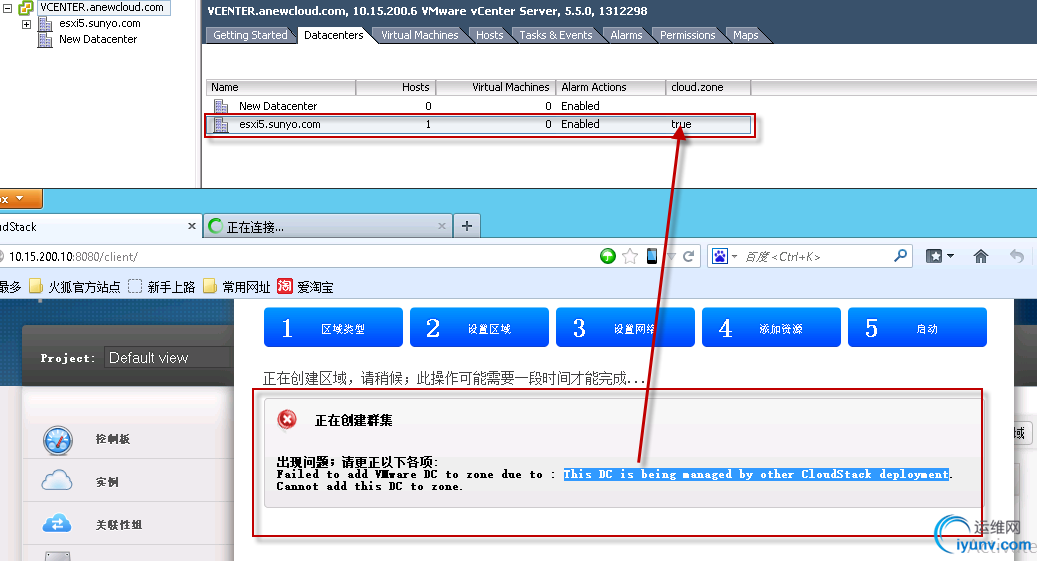Go to the browser home page
This screenshot has height=561, width=1037.
pyautogui.click(x=981, y=256)
